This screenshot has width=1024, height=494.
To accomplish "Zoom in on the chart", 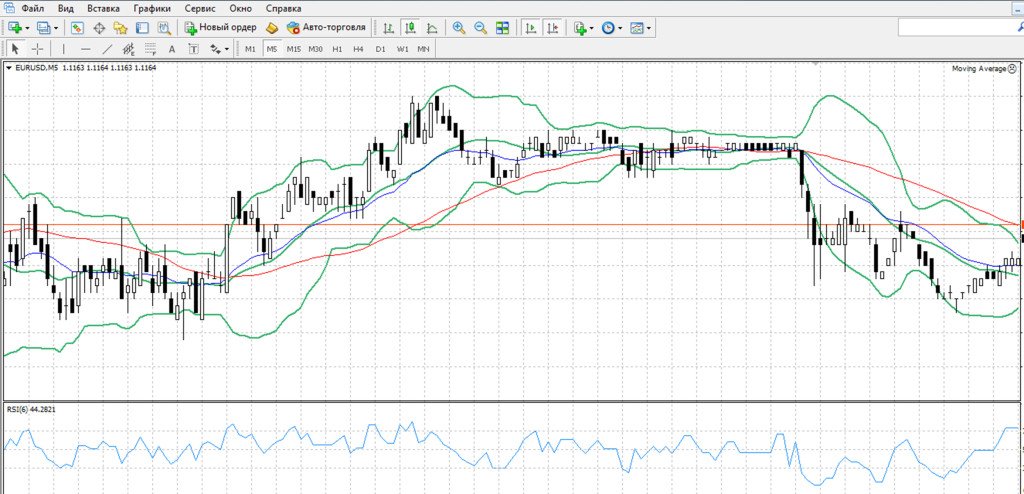I will 459,28.
